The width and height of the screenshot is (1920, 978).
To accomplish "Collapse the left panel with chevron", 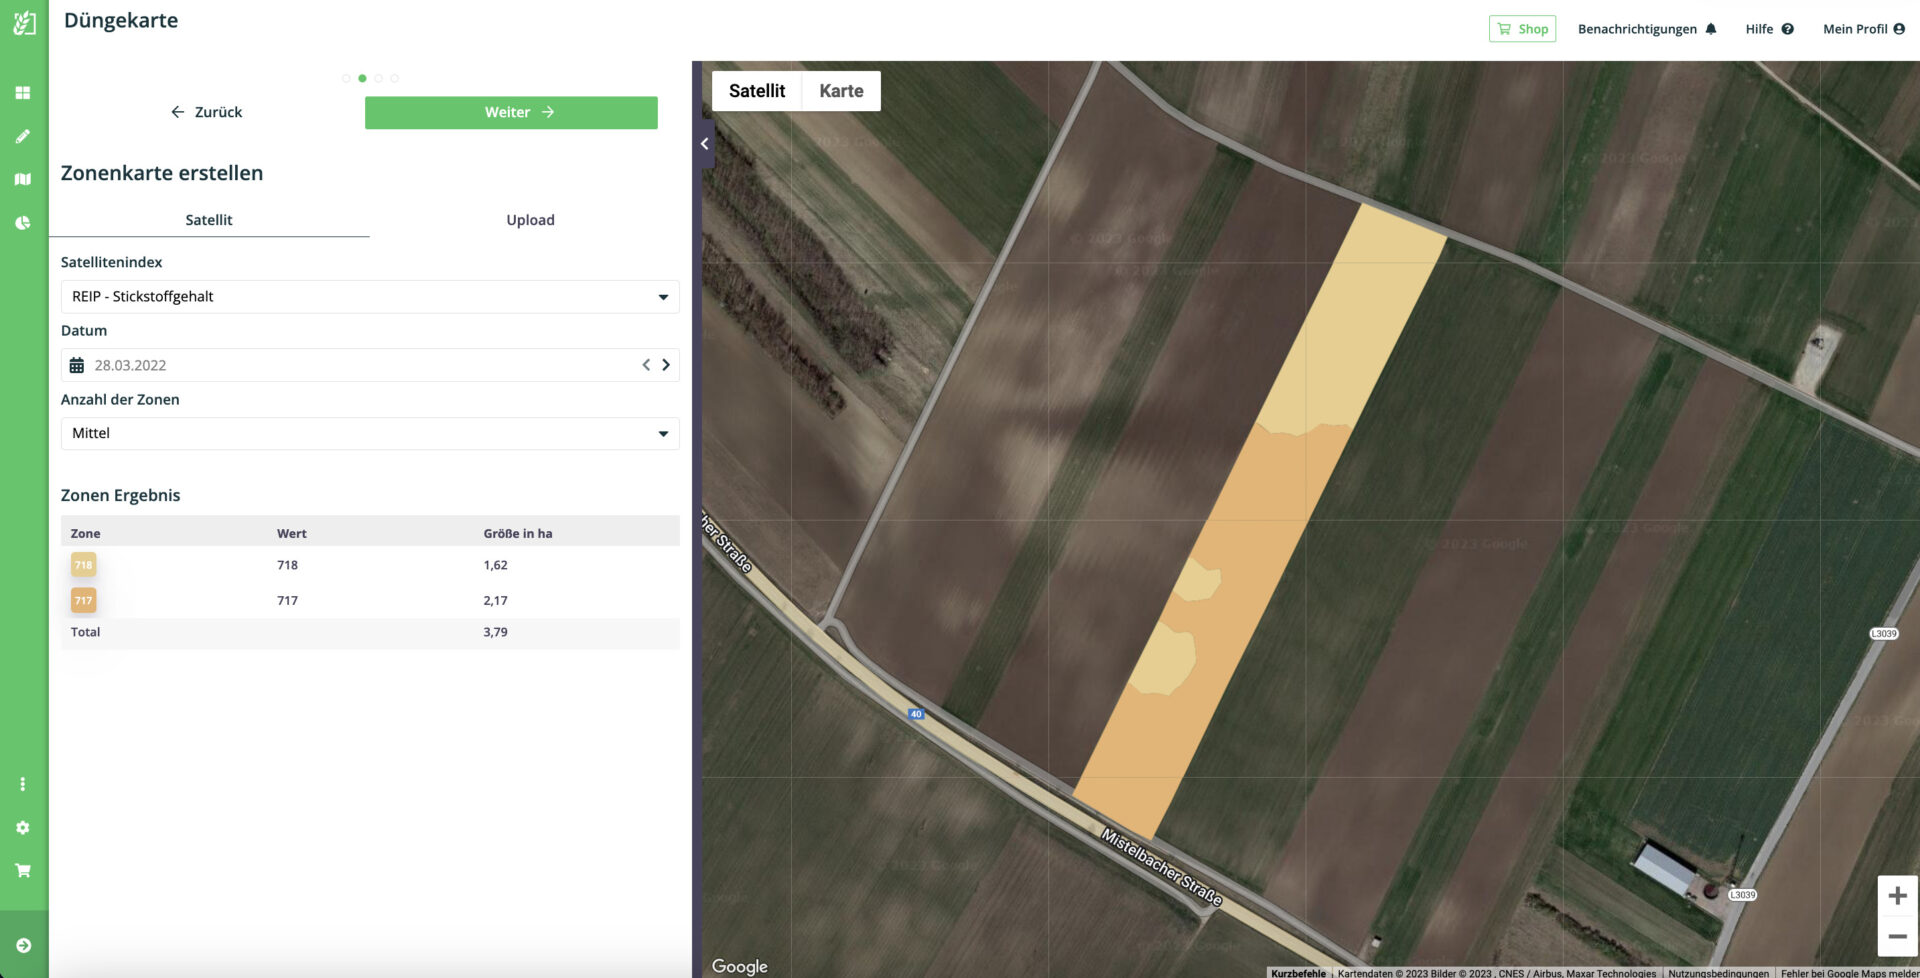I will pos(705,144).
